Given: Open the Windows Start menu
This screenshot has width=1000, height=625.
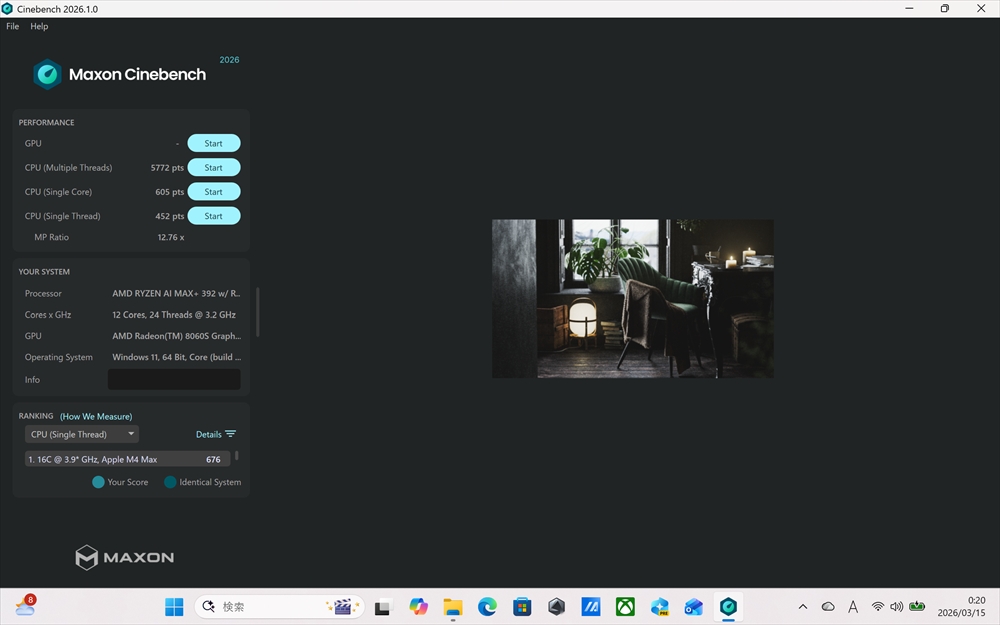Looking at the screenshot, I should click(x=174, y=607).
